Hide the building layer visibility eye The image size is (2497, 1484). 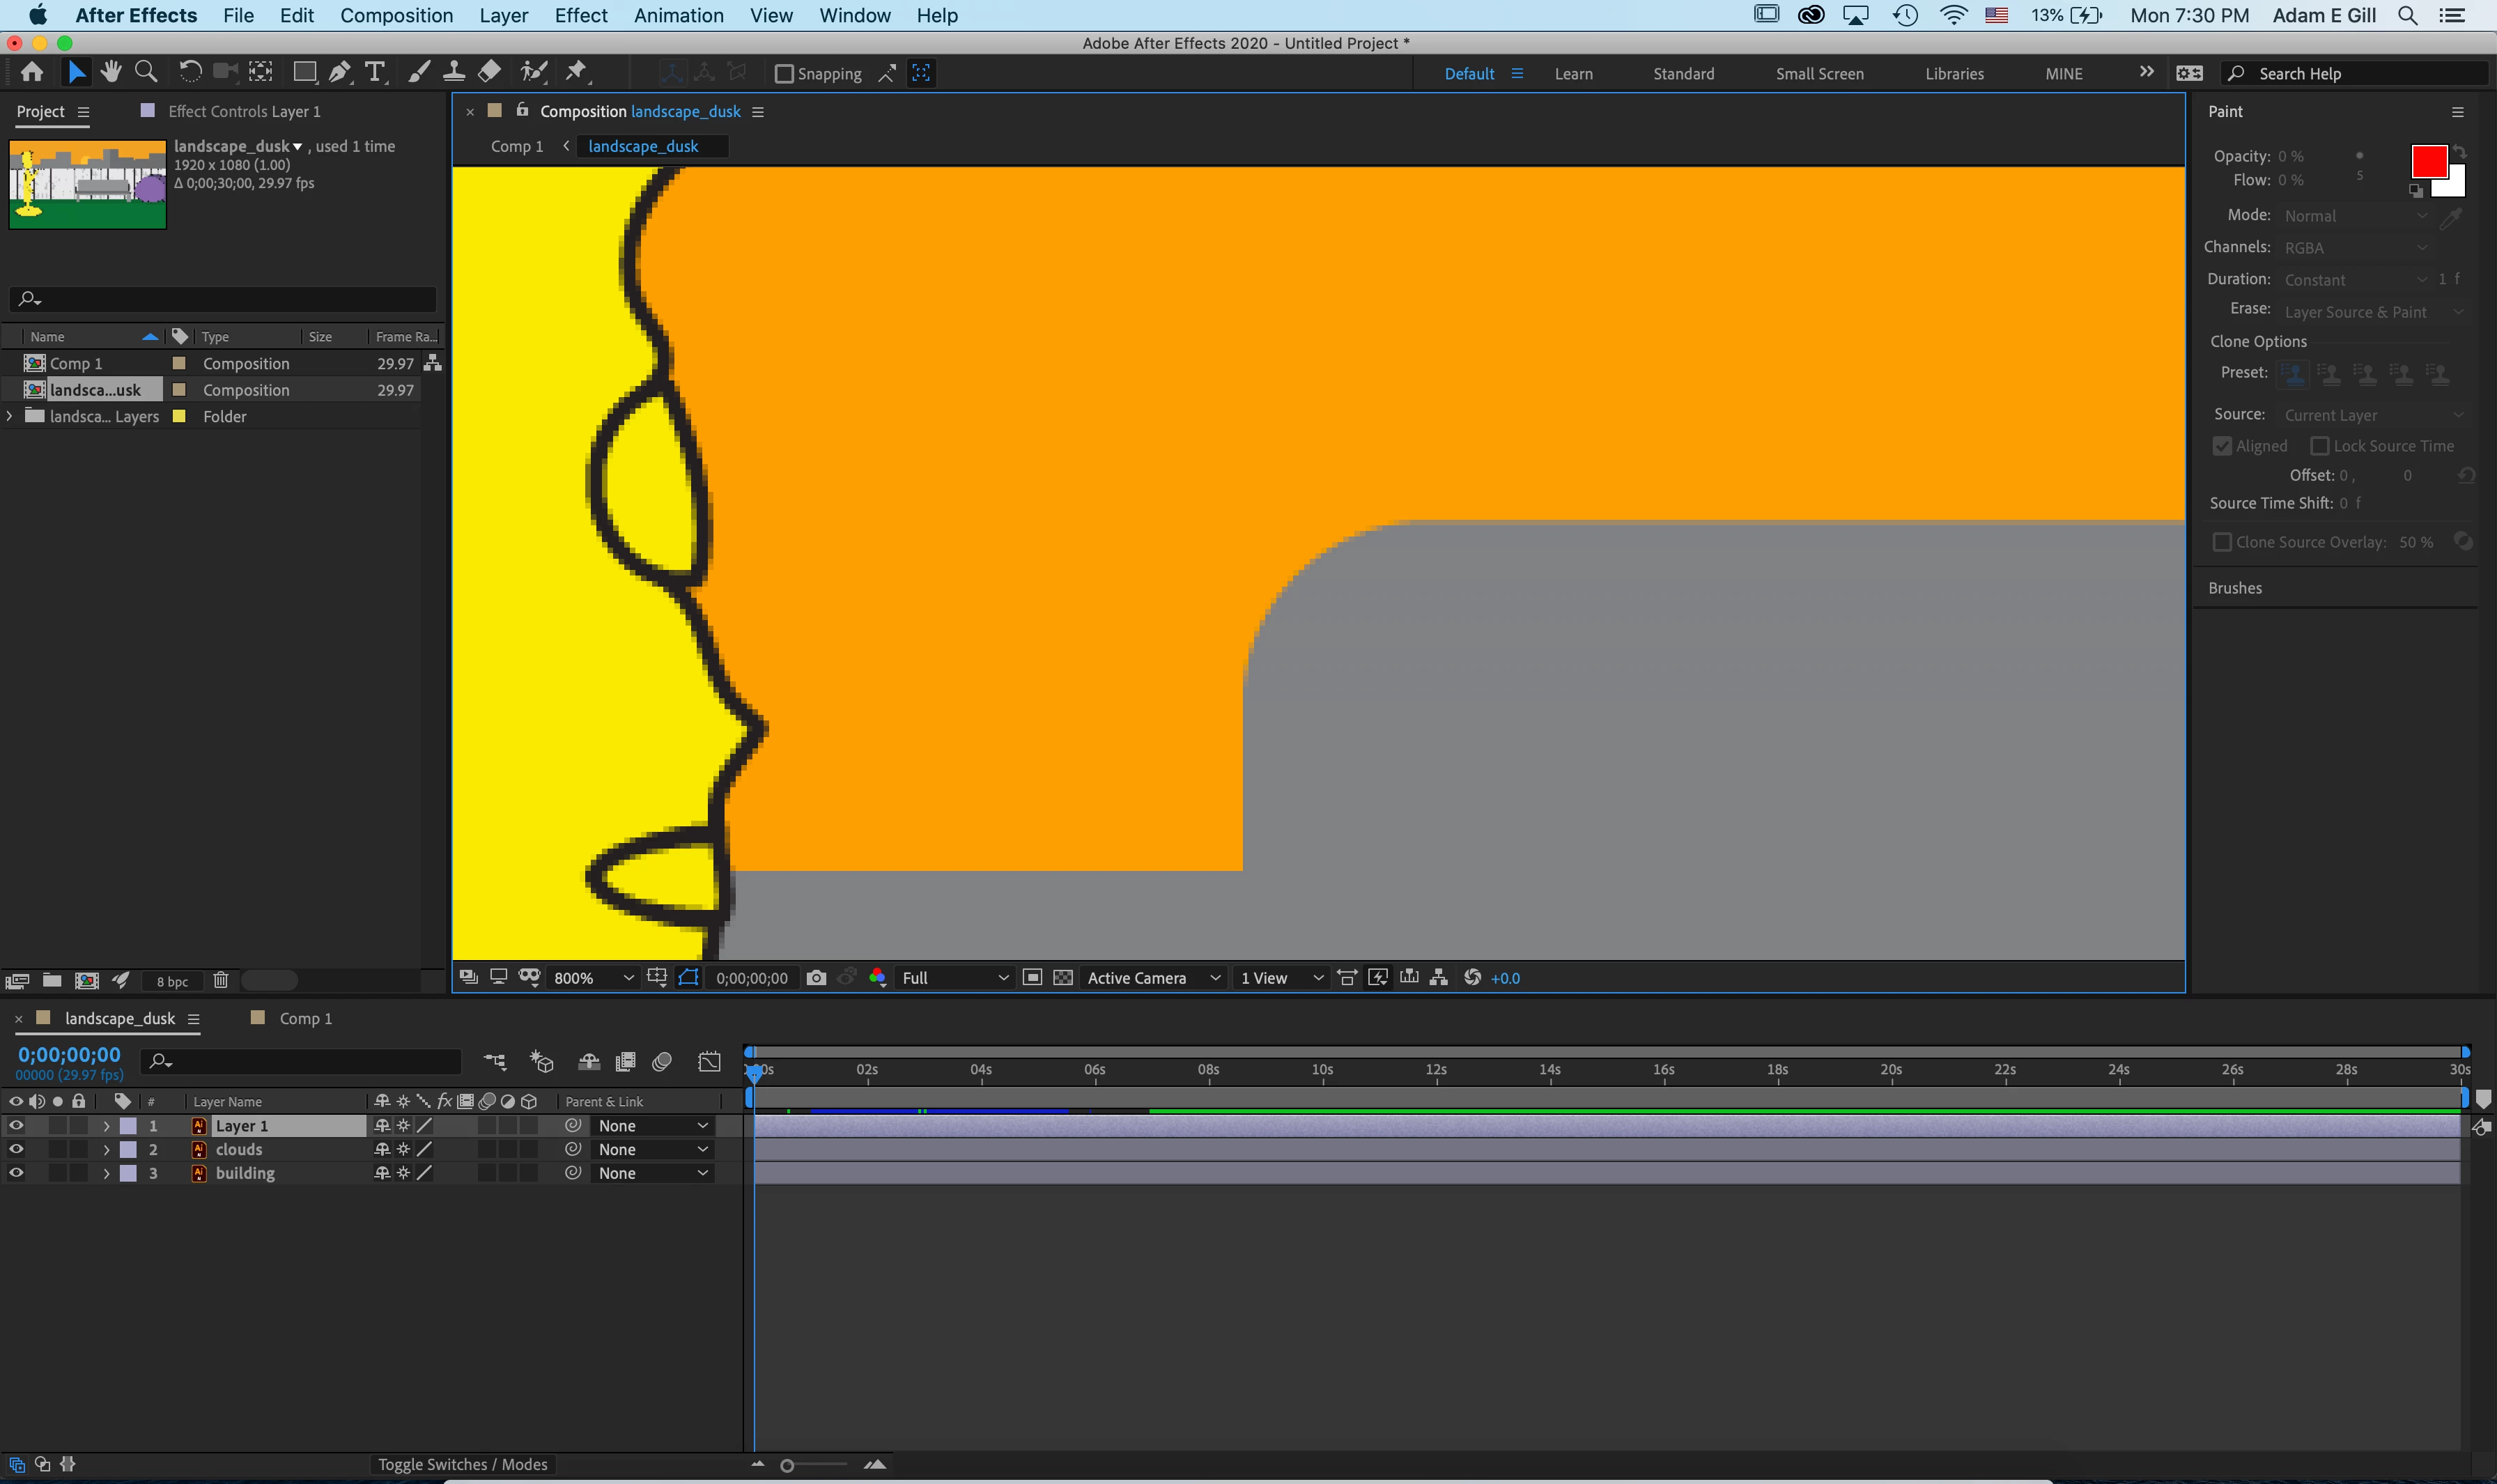click(x=16, y=1173)
